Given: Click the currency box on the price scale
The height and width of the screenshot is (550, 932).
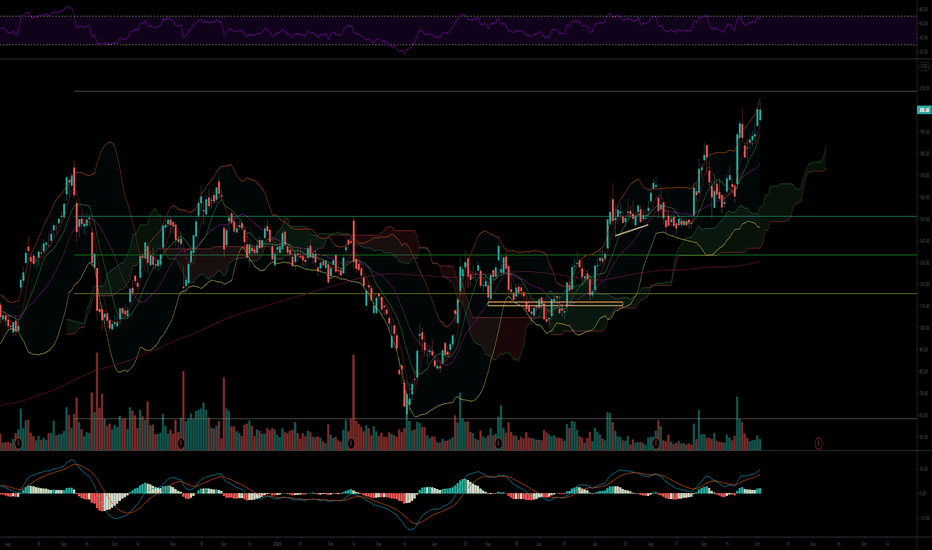Looking at the screenshot, I should [x=924, y=66].
